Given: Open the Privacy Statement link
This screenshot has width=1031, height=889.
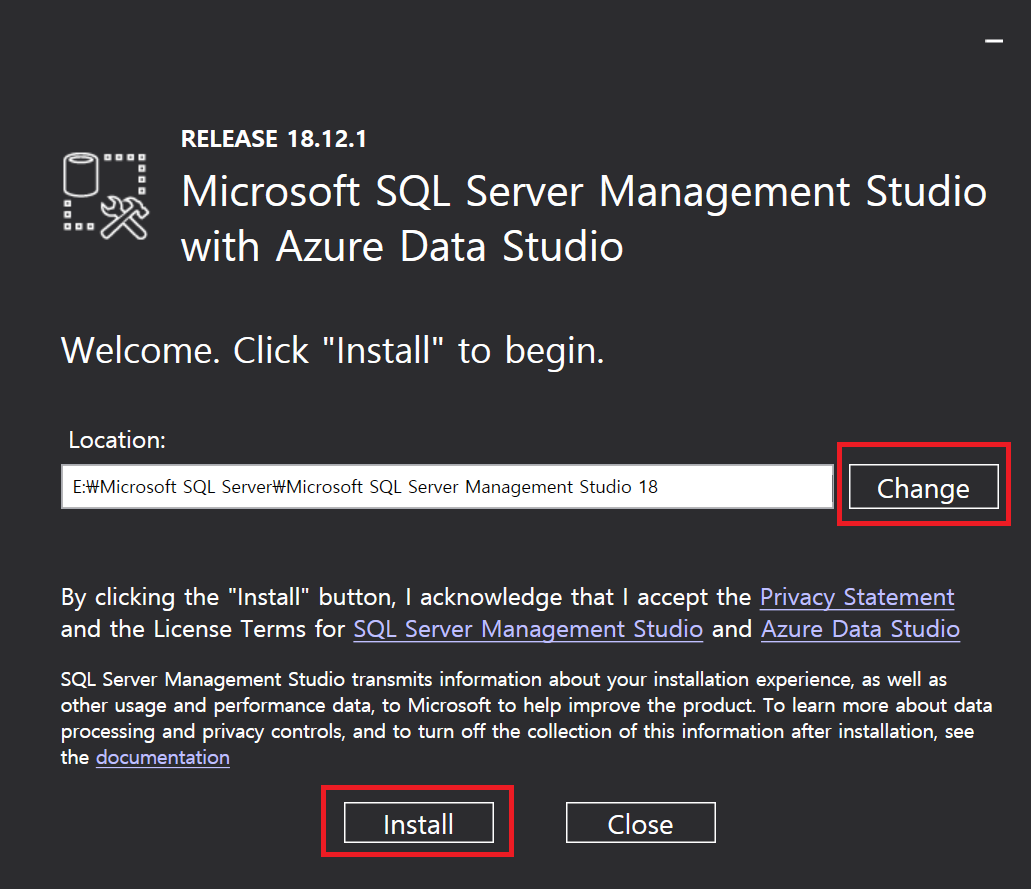Looking at the screenshot, I should (857, 597).
